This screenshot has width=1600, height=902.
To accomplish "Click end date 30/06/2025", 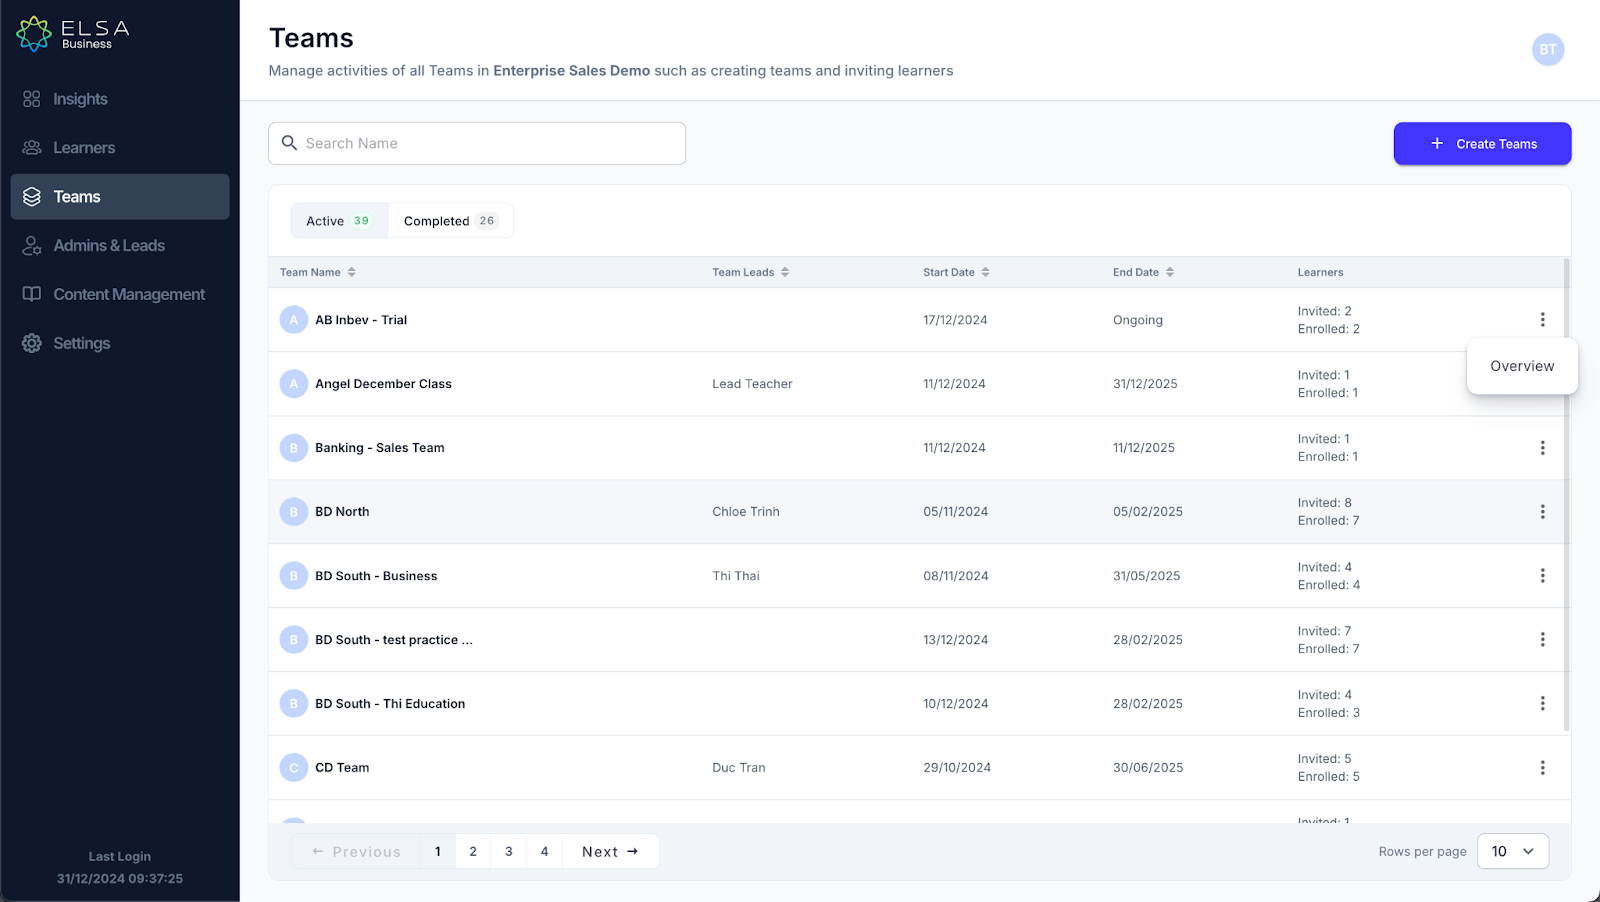I will pyautogui.click(x=1148, y=768).
